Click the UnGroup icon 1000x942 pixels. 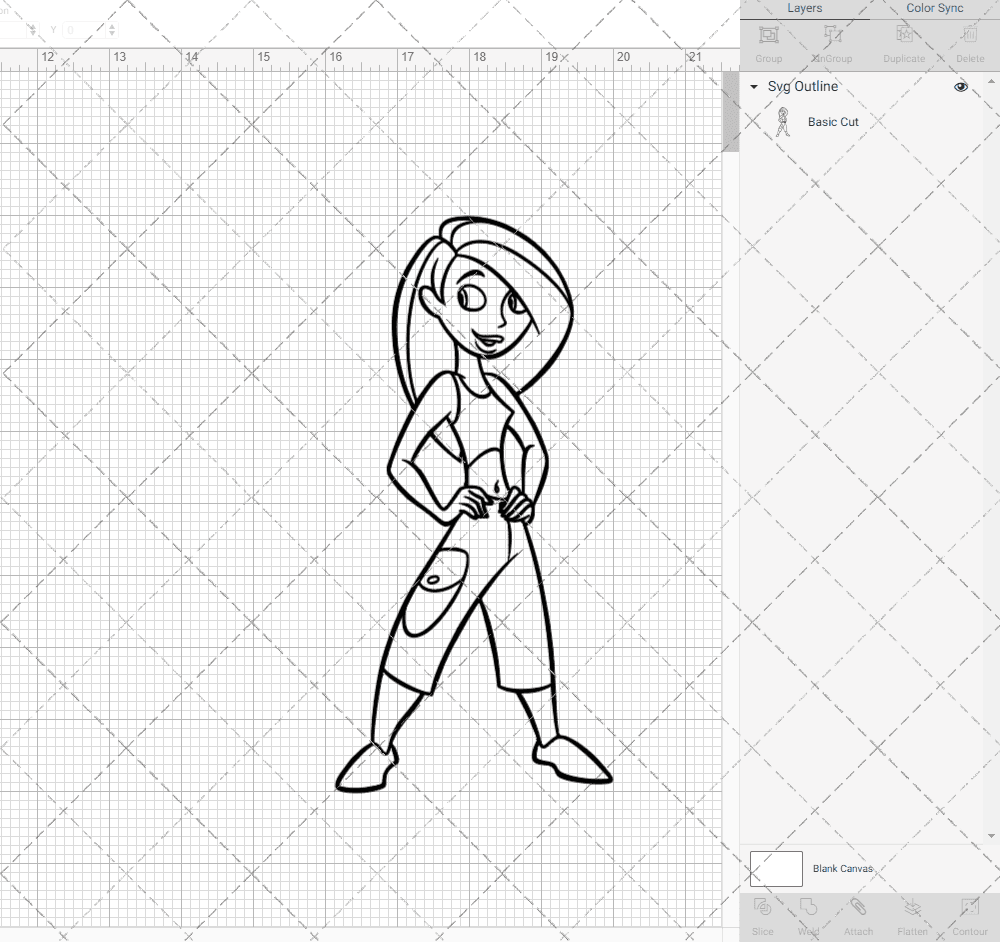pos(831,42)
